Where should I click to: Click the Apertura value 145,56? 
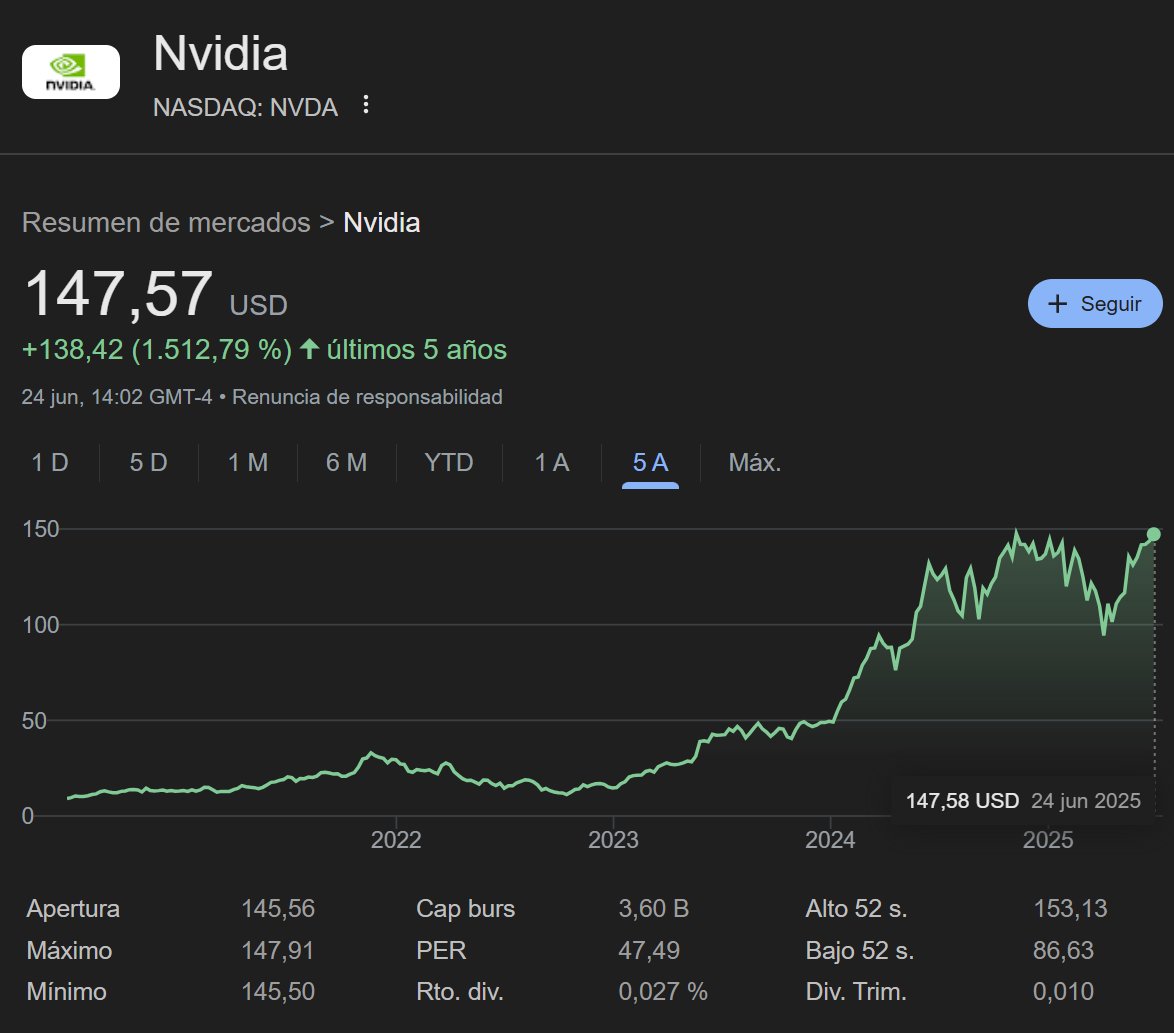point(278,908)
